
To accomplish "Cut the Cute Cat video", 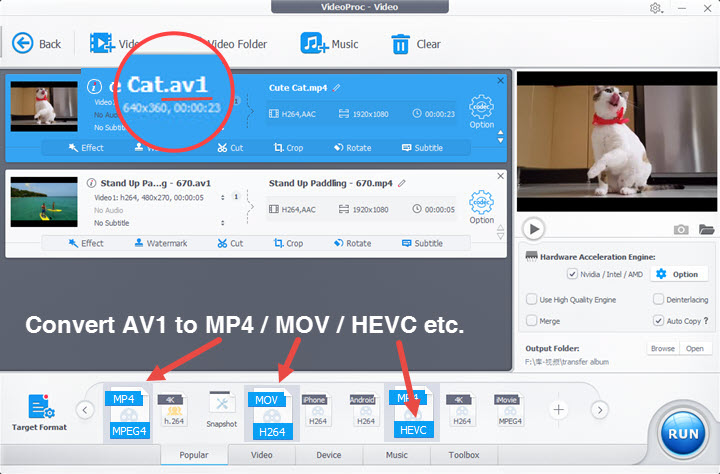I will tap(230, 148).
